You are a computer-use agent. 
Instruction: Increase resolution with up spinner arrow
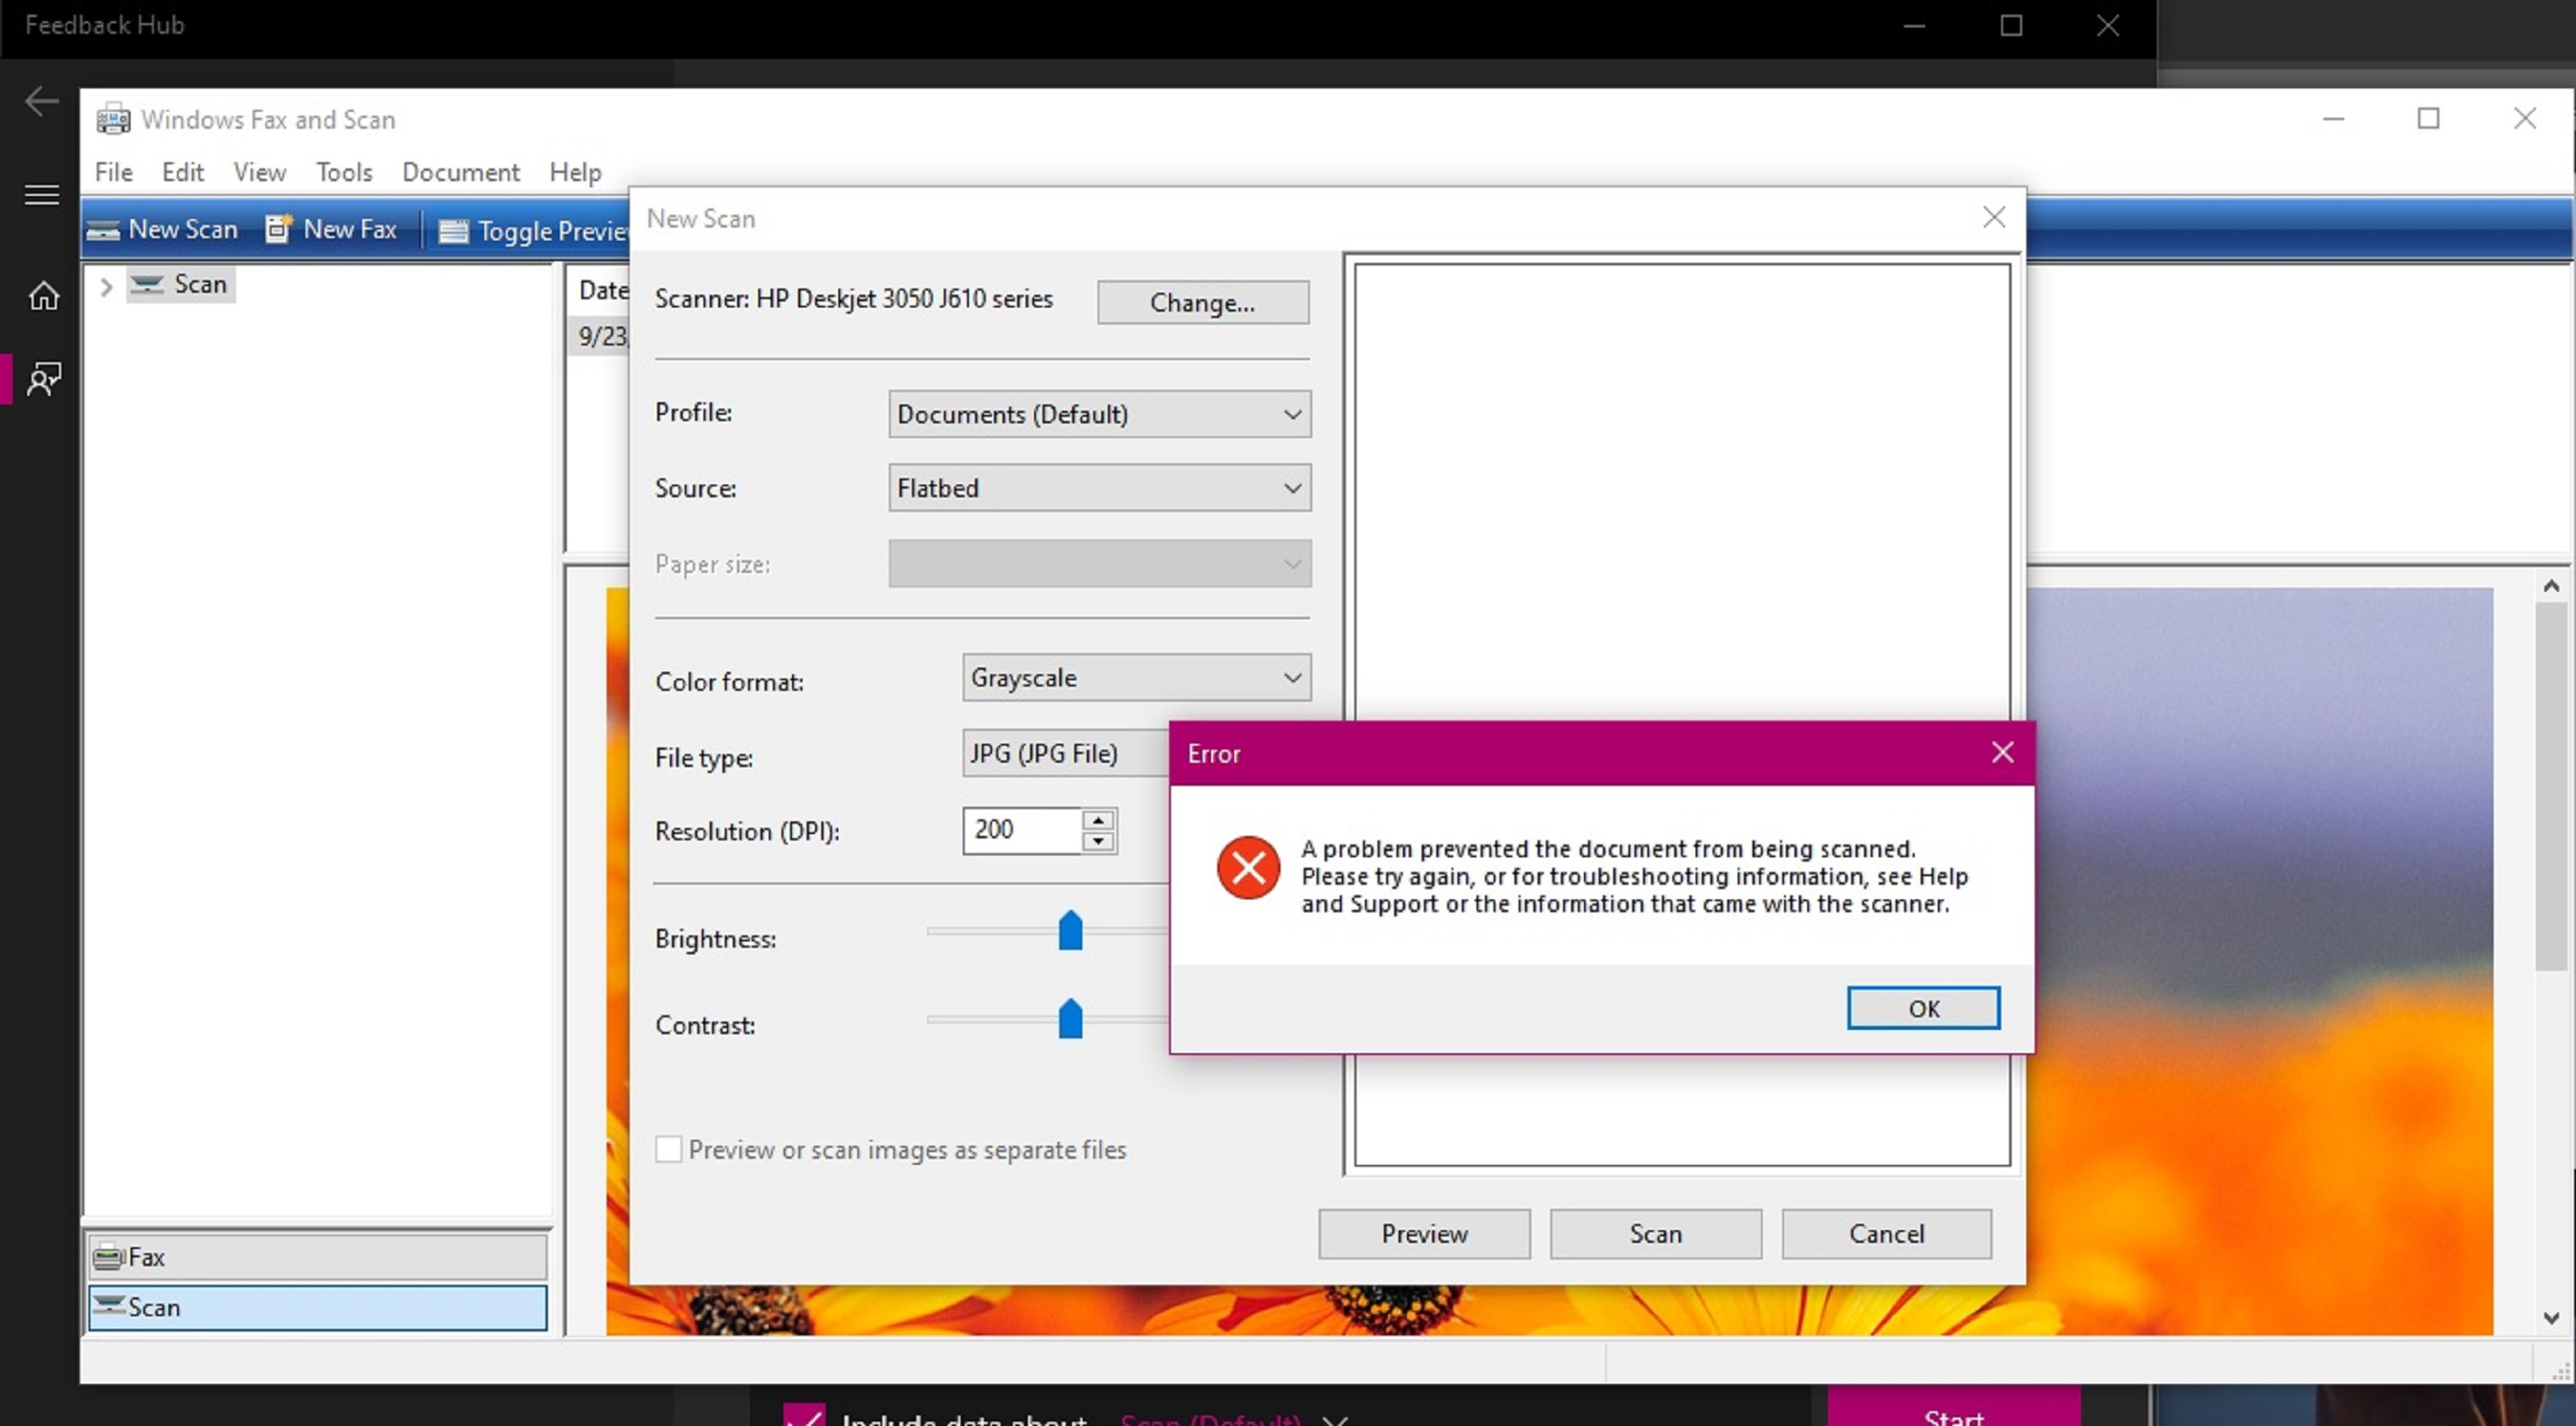(x=1098, y=820)
